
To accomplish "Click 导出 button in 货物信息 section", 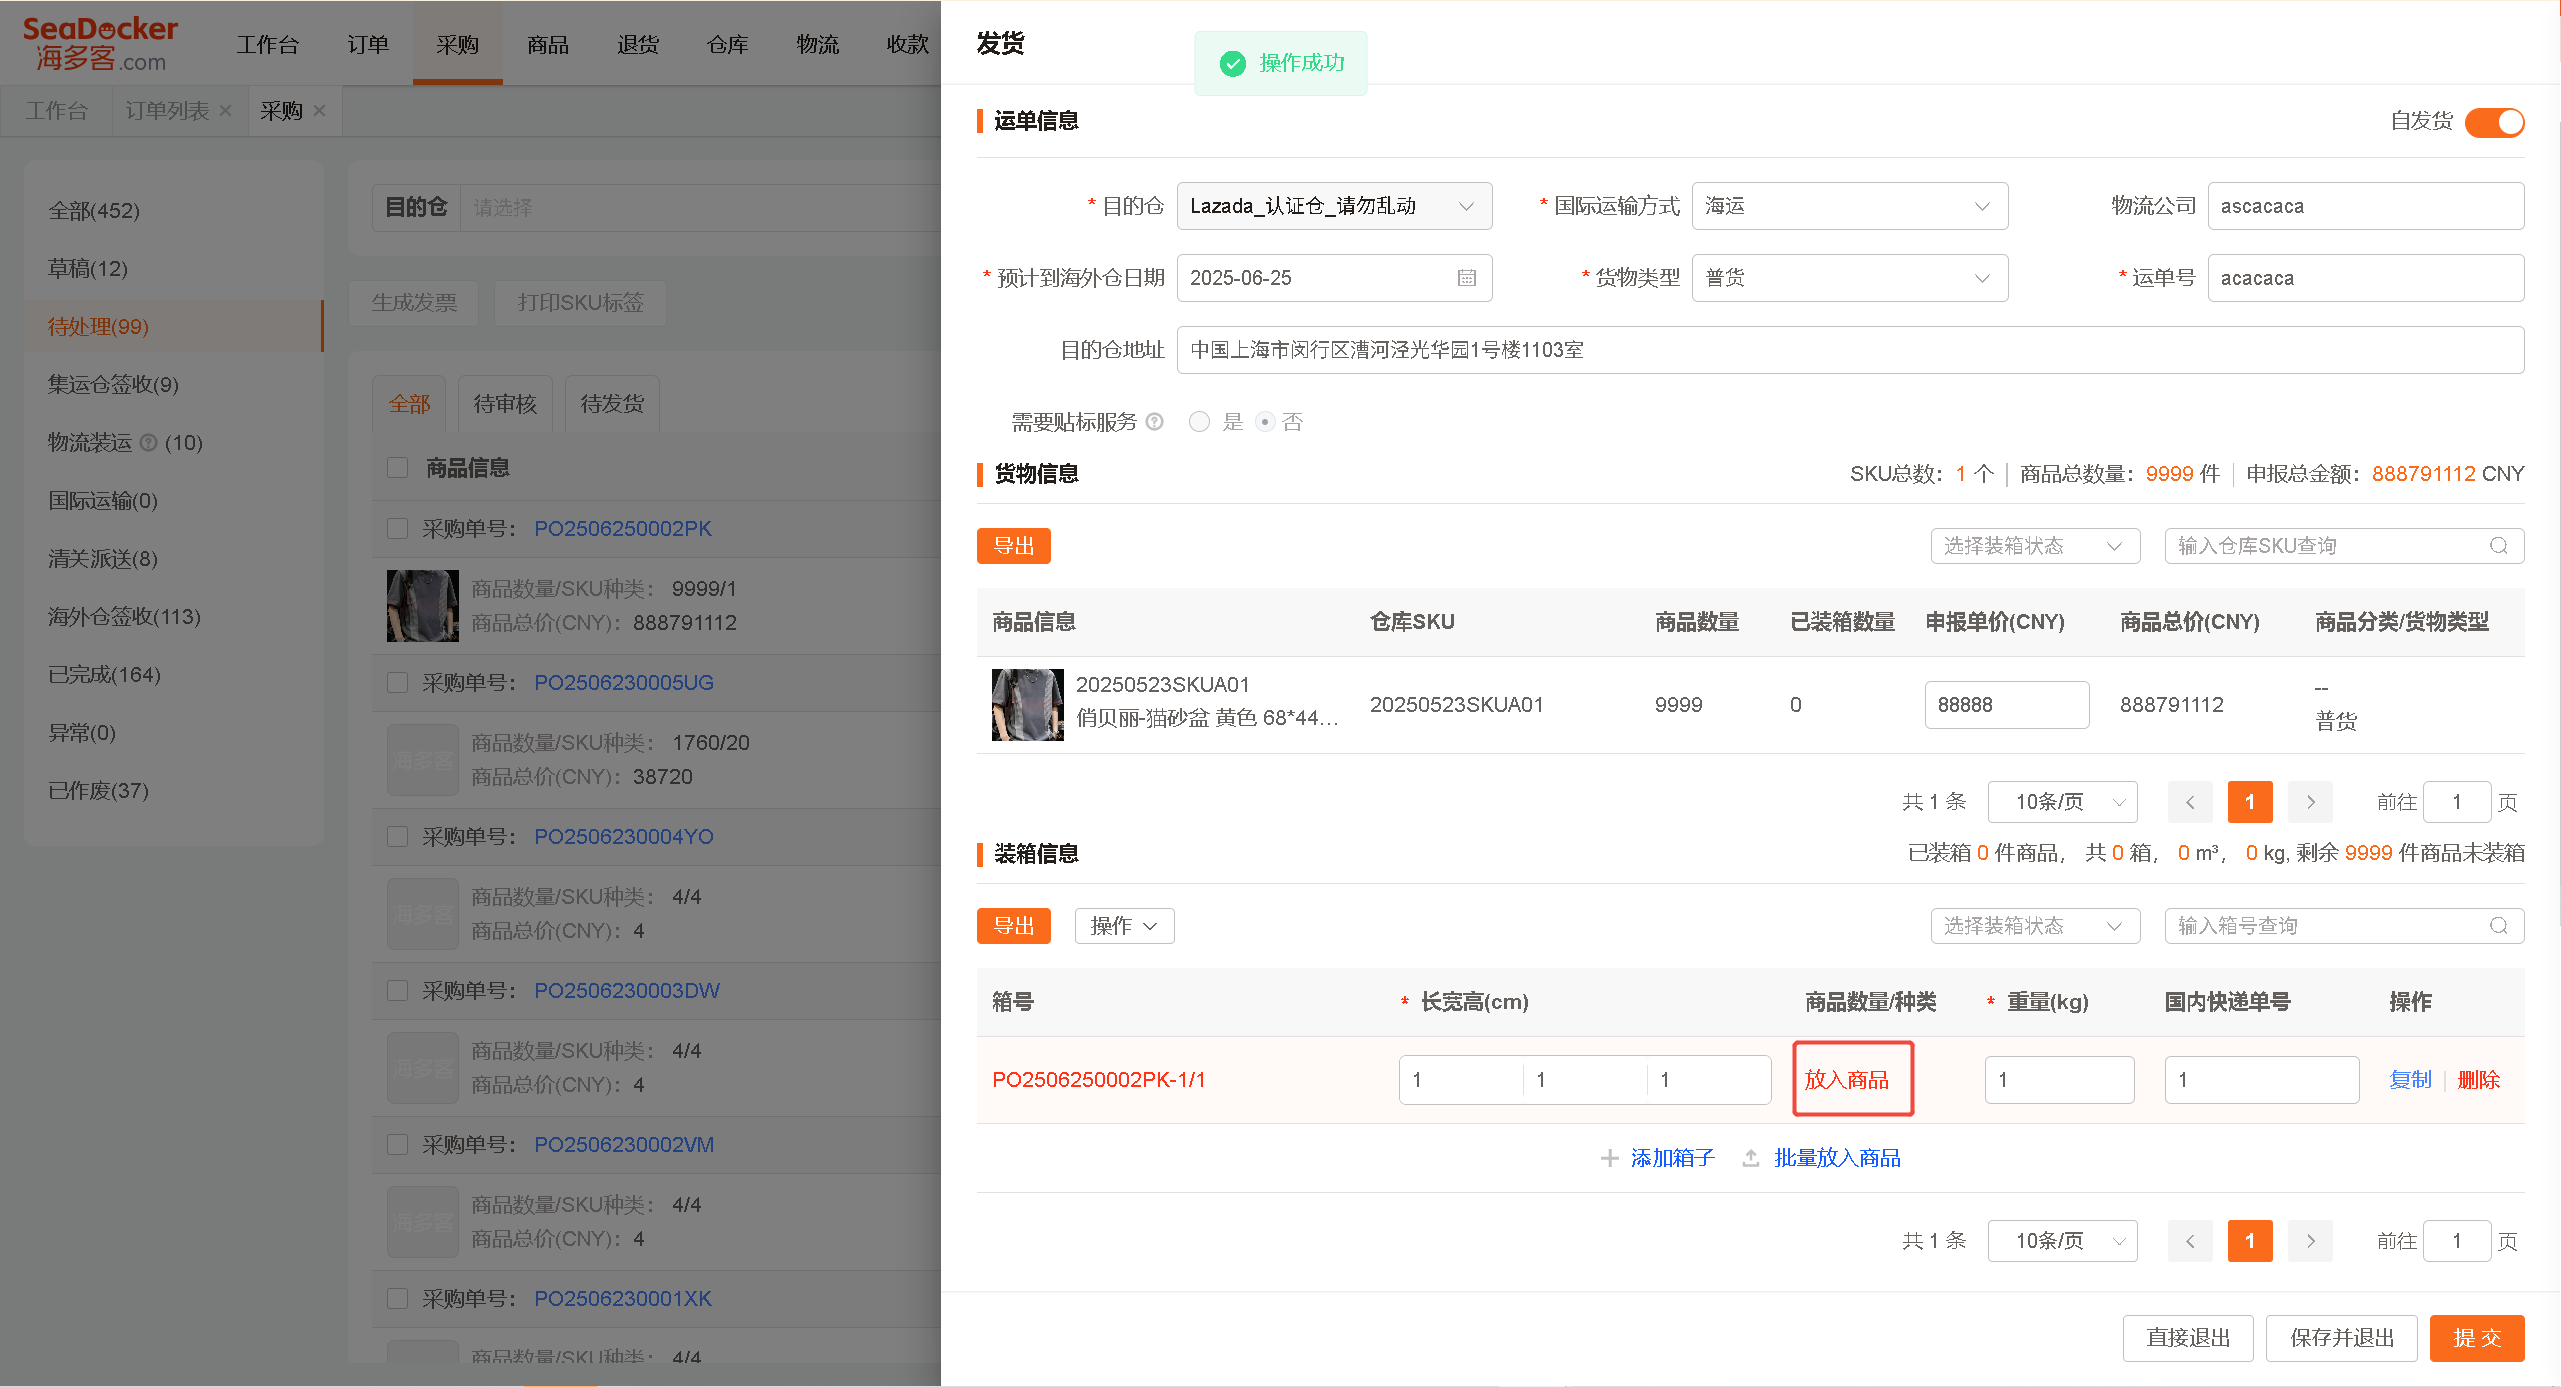I will tap(1013, 546).
